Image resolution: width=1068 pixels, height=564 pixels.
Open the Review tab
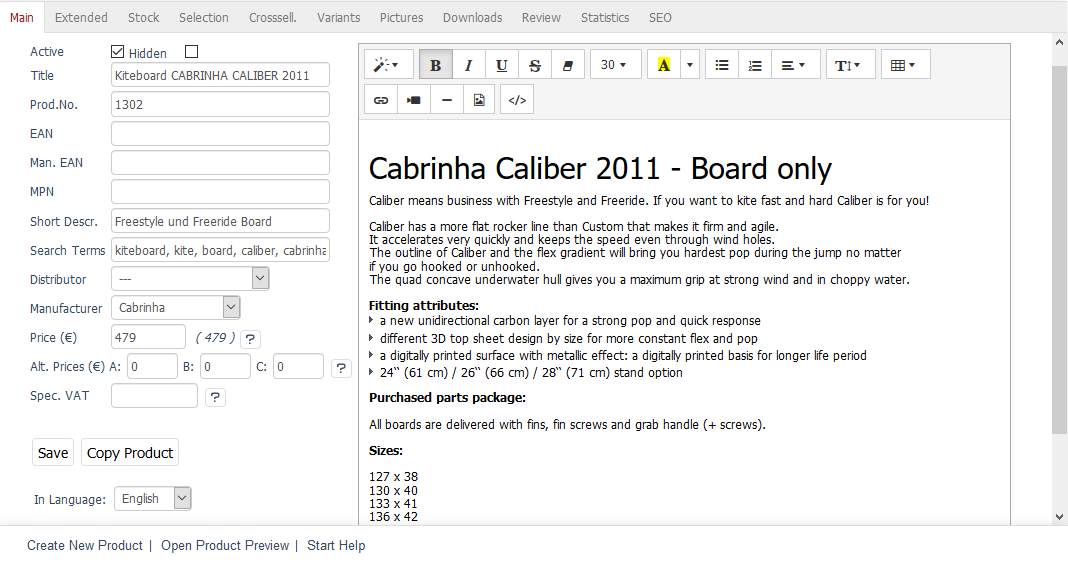coord(541,18)
